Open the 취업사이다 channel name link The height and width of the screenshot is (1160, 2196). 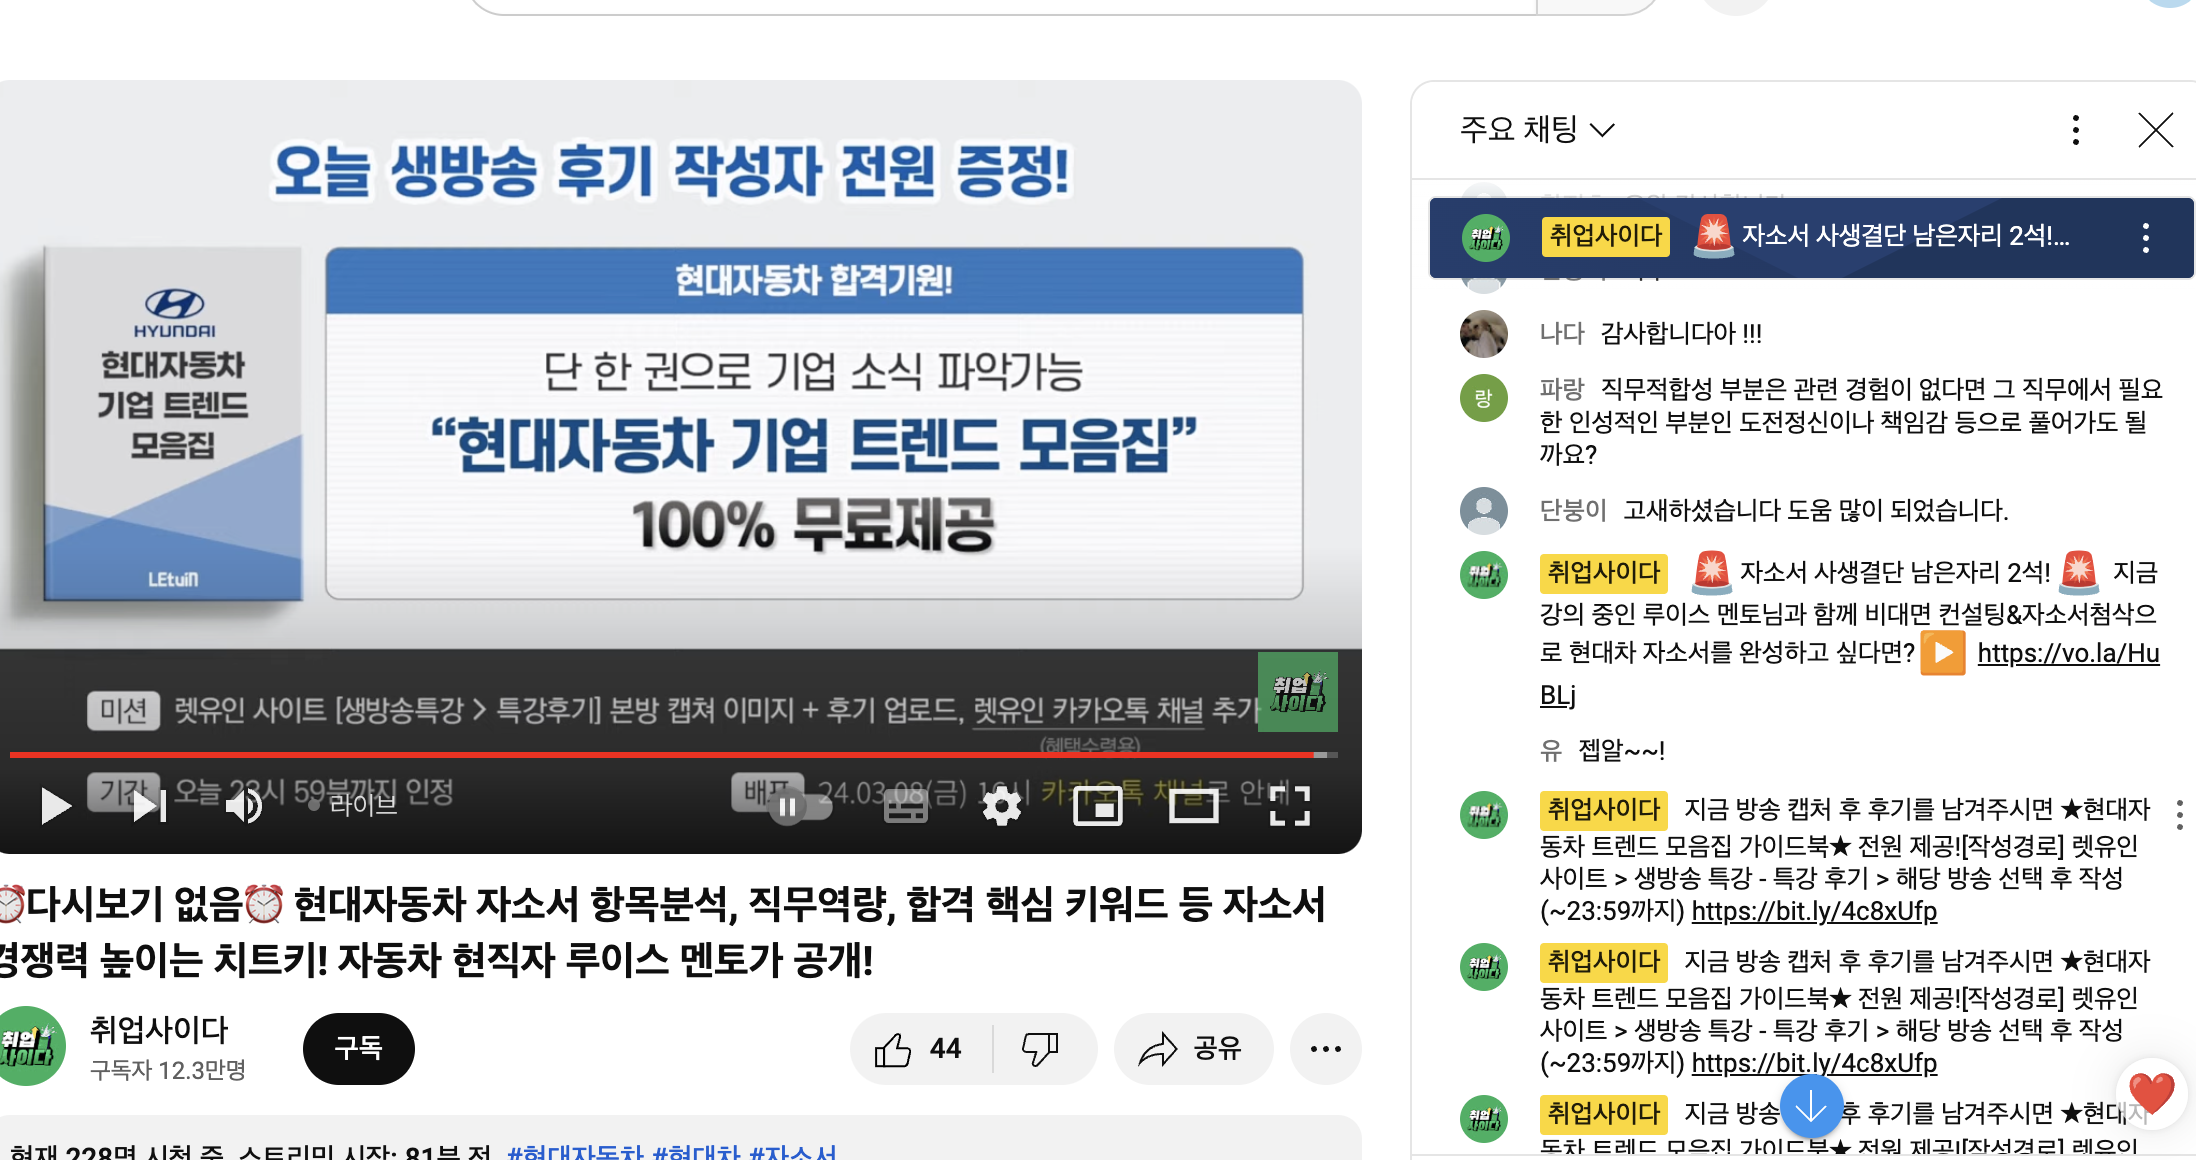pyautogui.click(x=159, y=1029)
